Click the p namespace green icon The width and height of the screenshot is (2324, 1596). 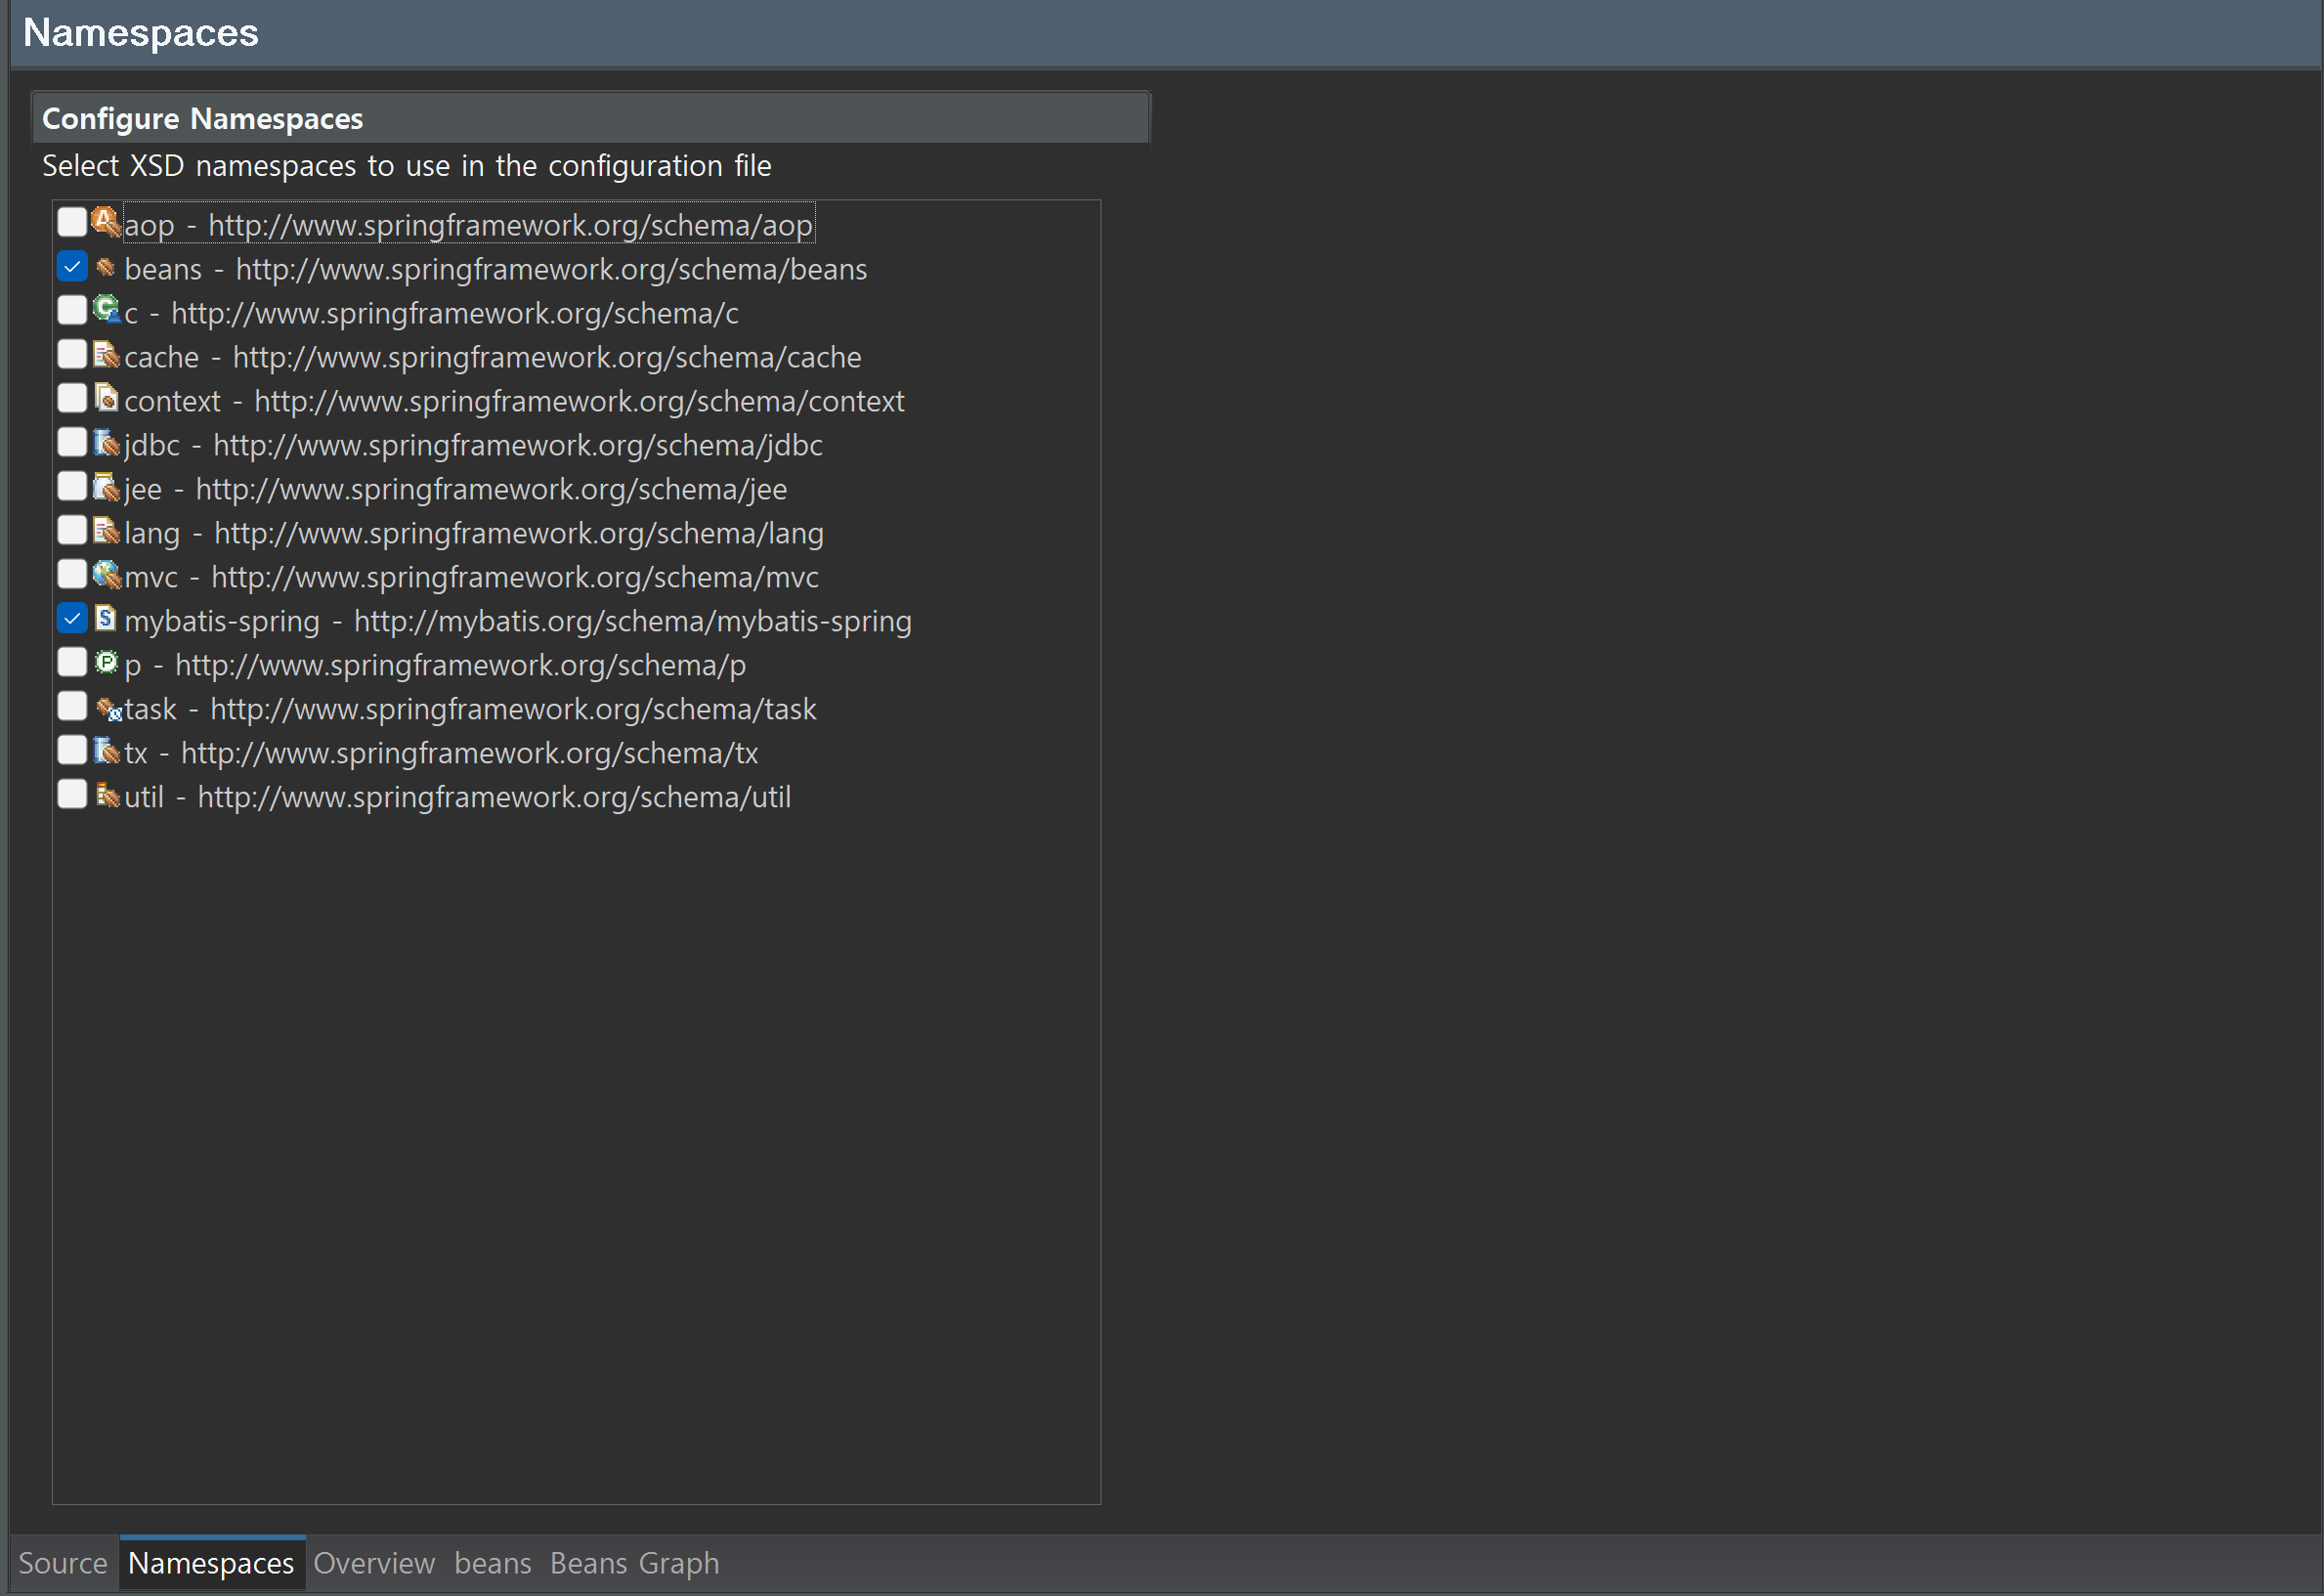click(106, 662)
